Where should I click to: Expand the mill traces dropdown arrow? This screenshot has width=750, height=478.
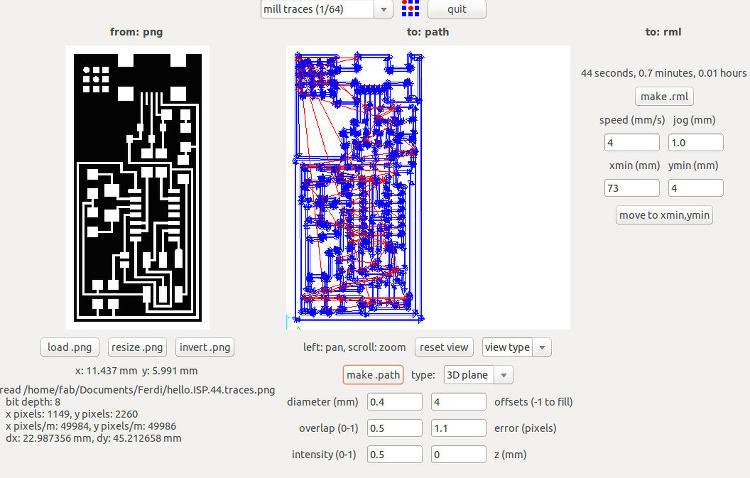point(384,10)
